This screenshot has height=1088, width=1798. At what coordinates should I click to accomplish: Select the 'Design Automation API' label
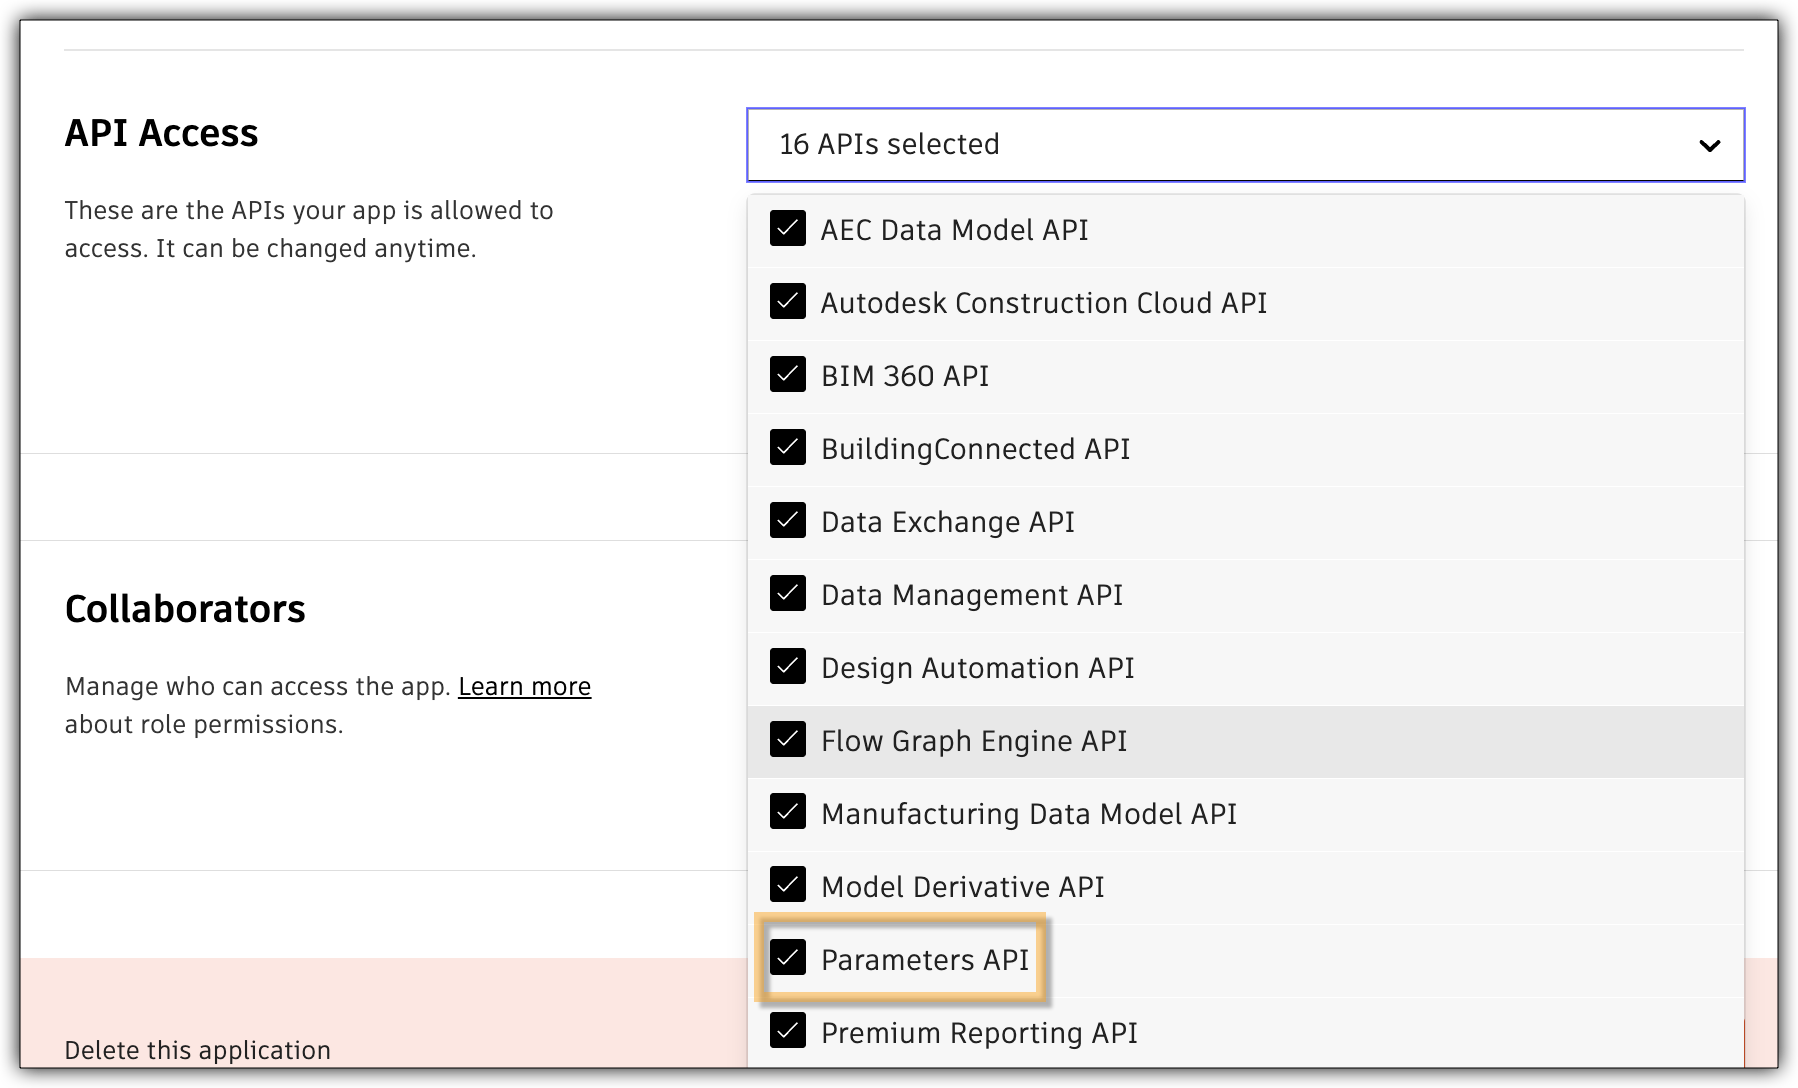978,669
